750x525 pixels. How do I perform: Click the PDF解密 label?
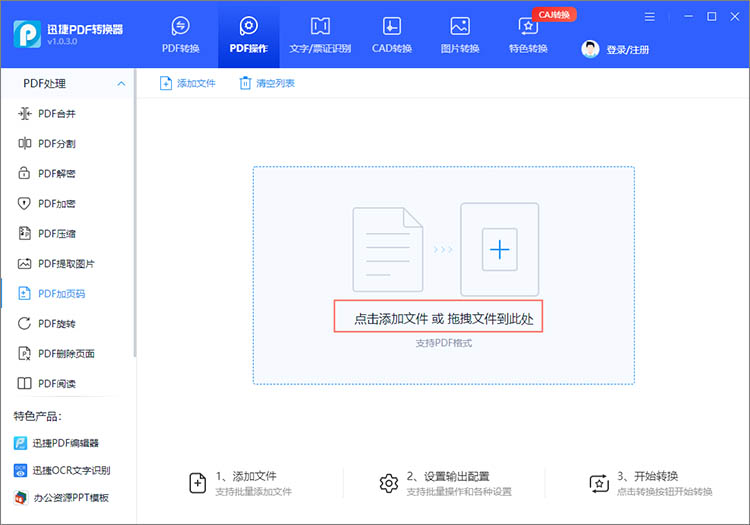pyautogui.click(x=57, y=174)
